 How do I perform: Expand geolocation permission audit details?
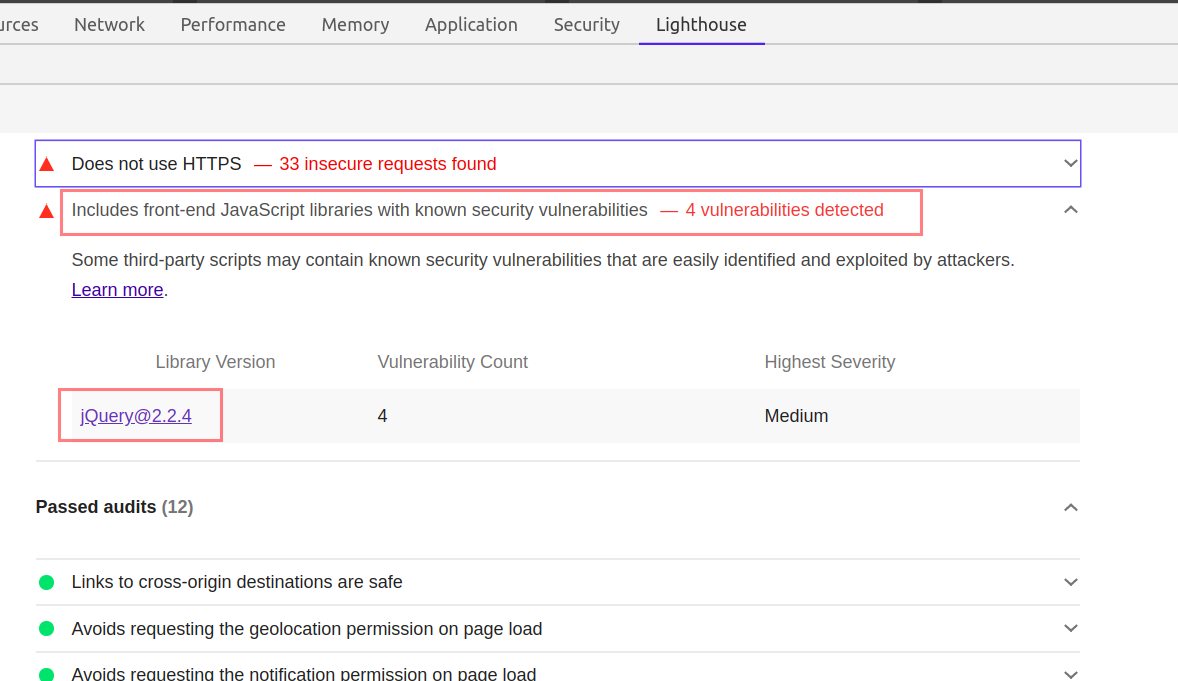point(1071,628)
